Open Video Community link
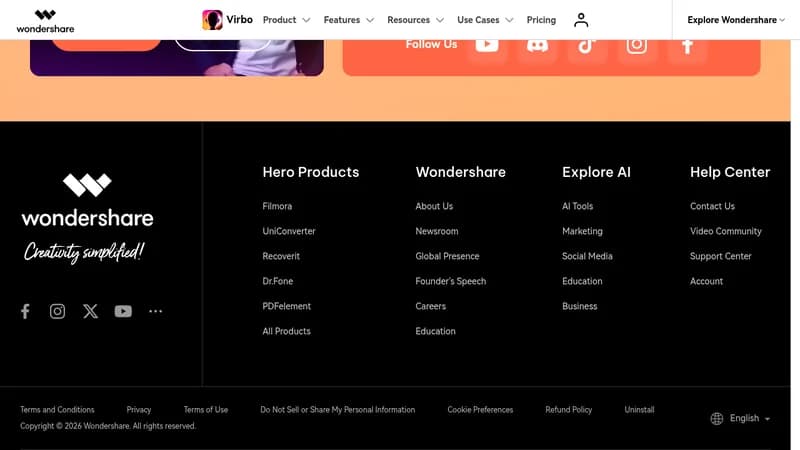 (726, 231)
